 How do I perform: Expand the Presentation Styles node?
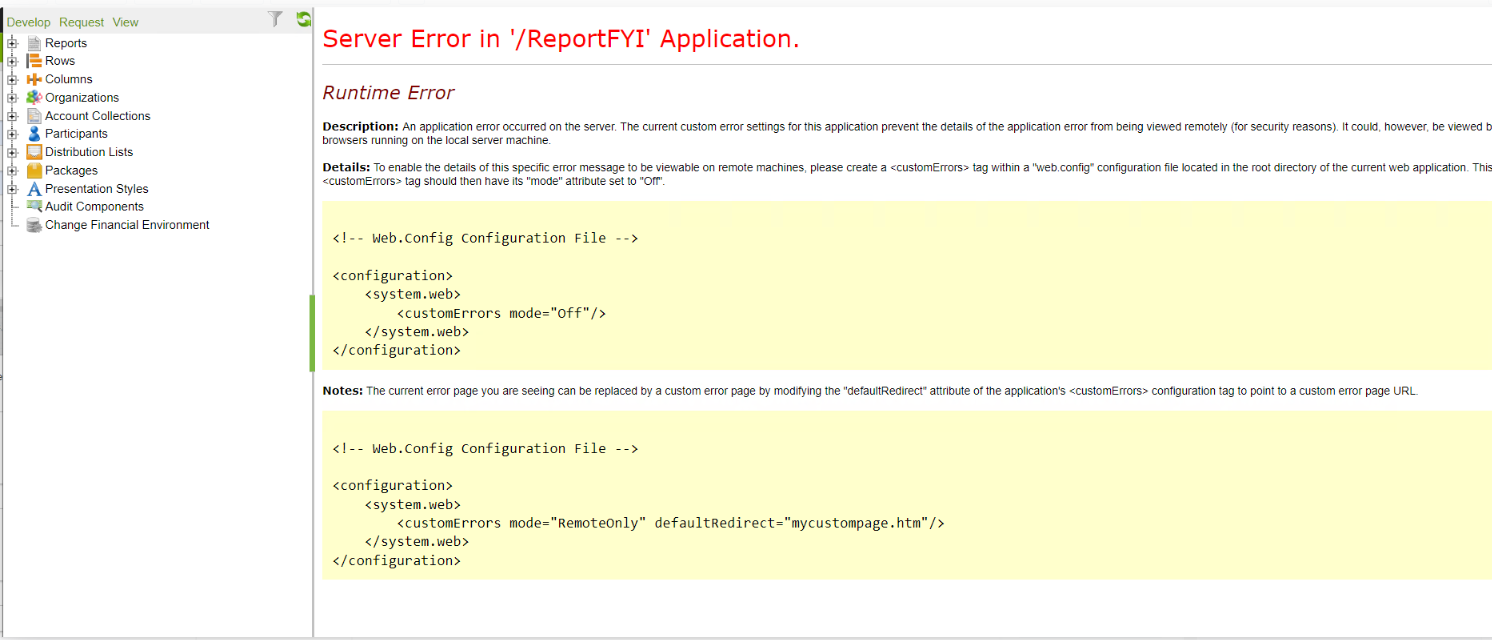click(13, 189)
